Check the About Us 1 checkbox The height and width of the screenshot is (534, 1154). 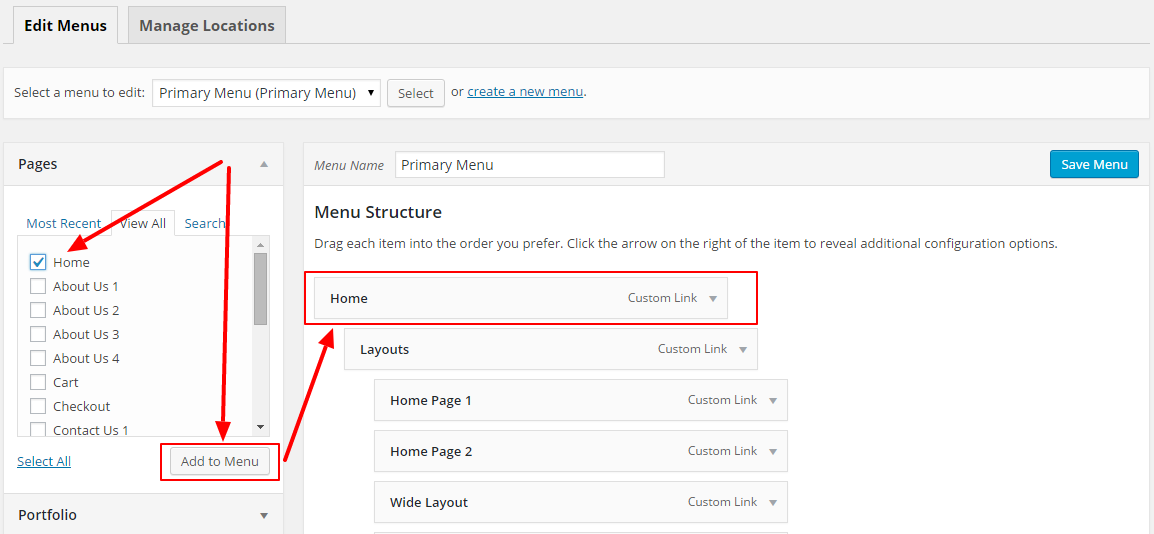[x=38, y=286]
